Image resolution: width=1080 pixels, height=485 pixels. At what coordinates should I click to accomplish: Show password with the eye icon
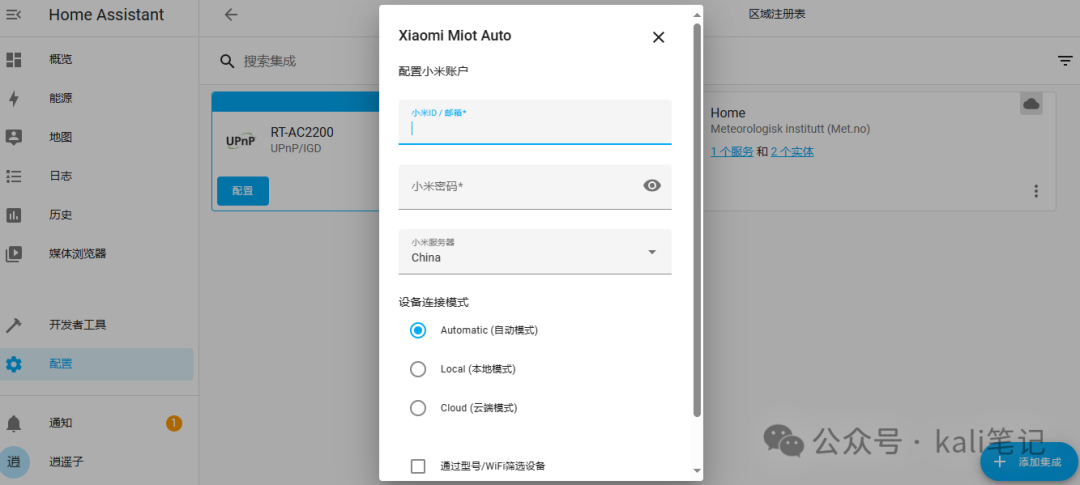coord(652,185)
